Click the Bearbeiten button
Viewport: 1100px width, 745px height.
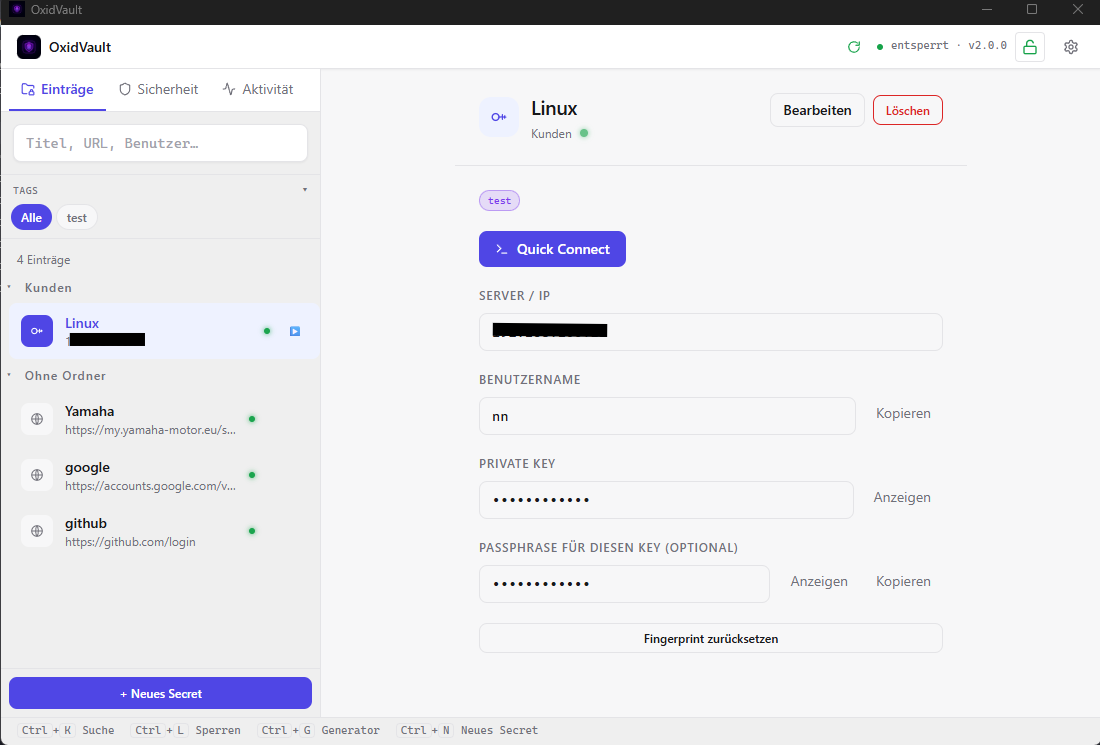click(x=817, y=110)
